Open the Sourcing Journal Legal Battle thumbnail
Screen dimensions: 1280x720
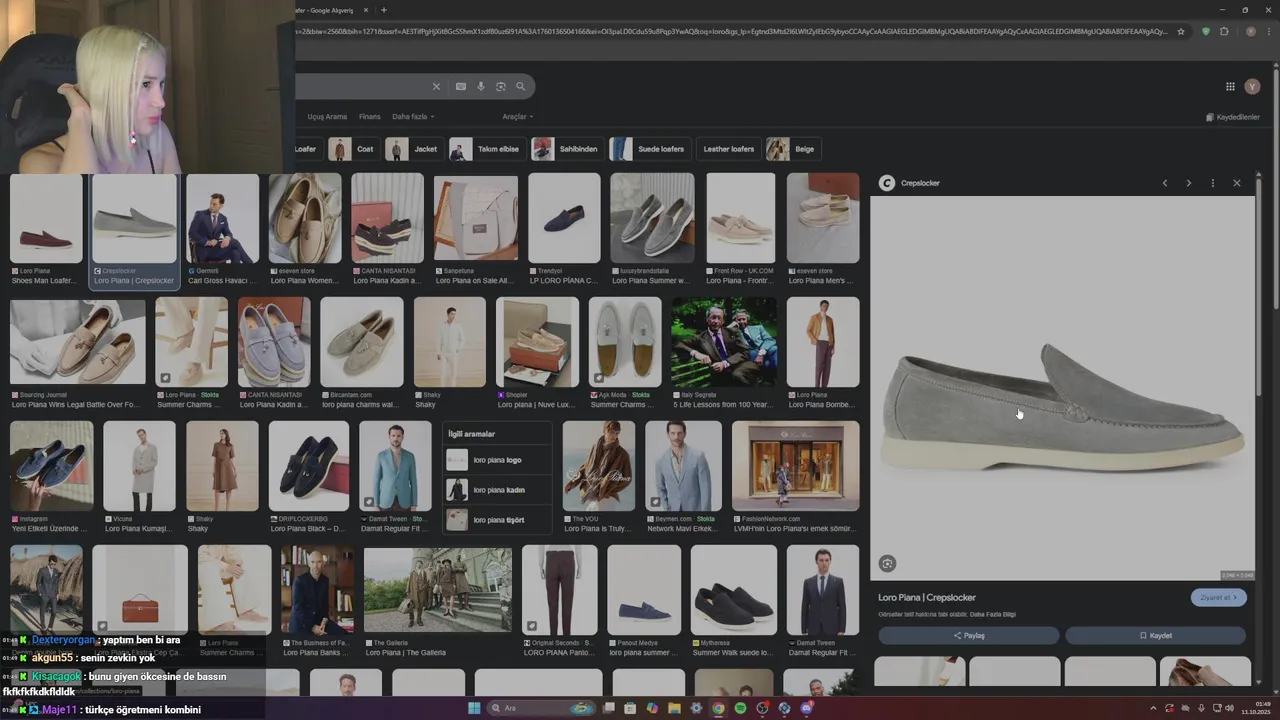(77, 342)
